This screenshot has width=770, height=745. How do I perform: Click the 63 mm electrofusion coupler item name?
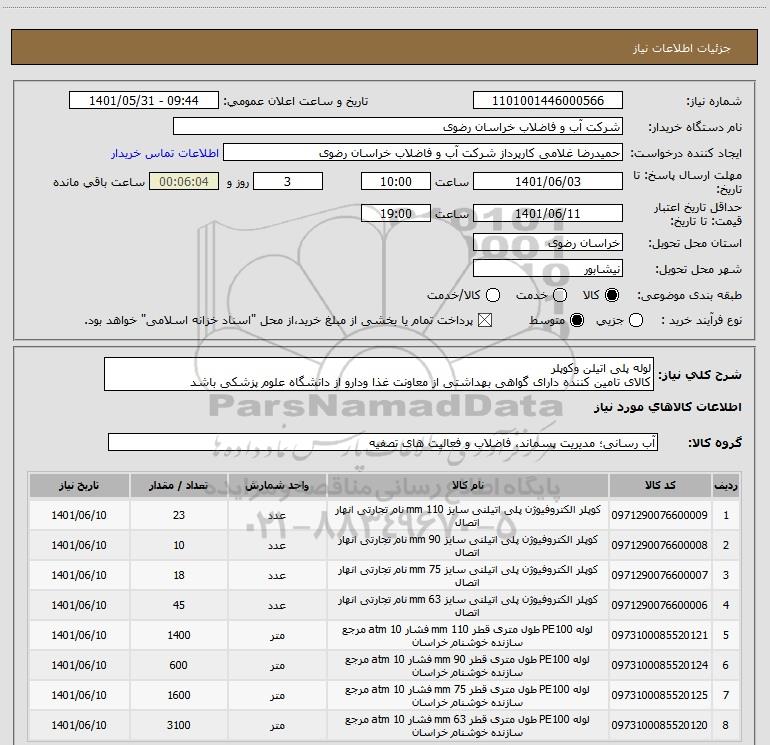pos(468,606)
